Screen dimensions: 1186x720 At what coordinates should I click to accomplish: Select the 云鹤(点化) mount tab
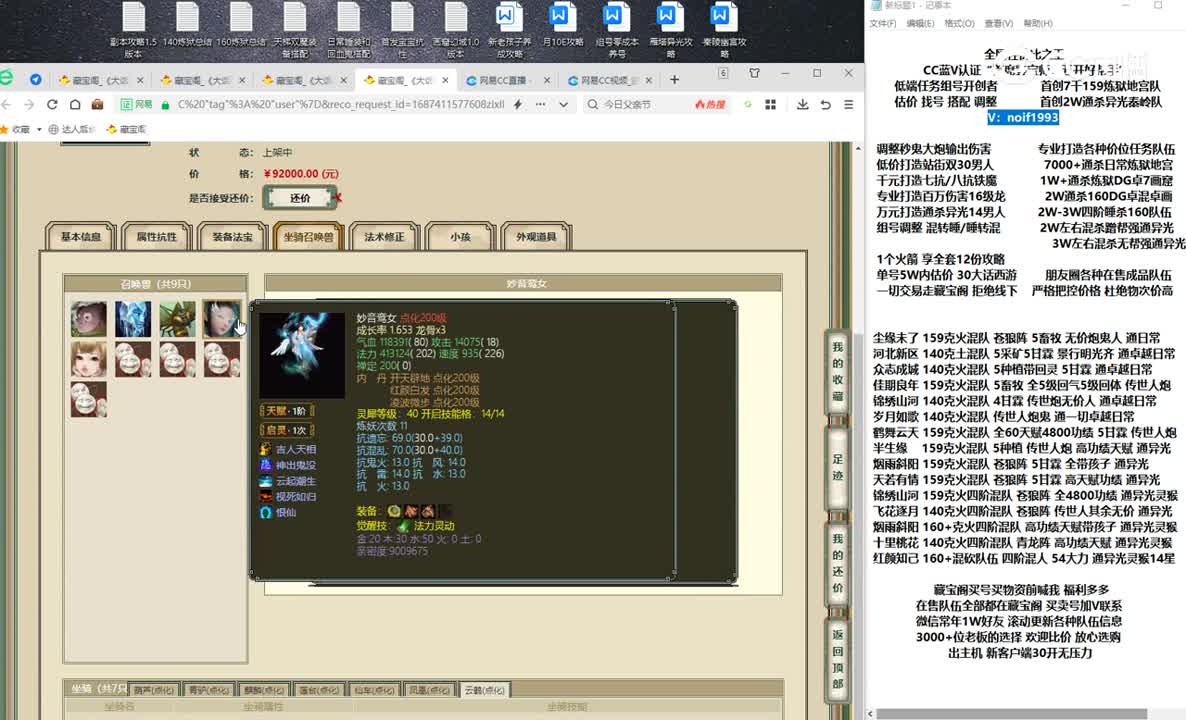[484, 690]
